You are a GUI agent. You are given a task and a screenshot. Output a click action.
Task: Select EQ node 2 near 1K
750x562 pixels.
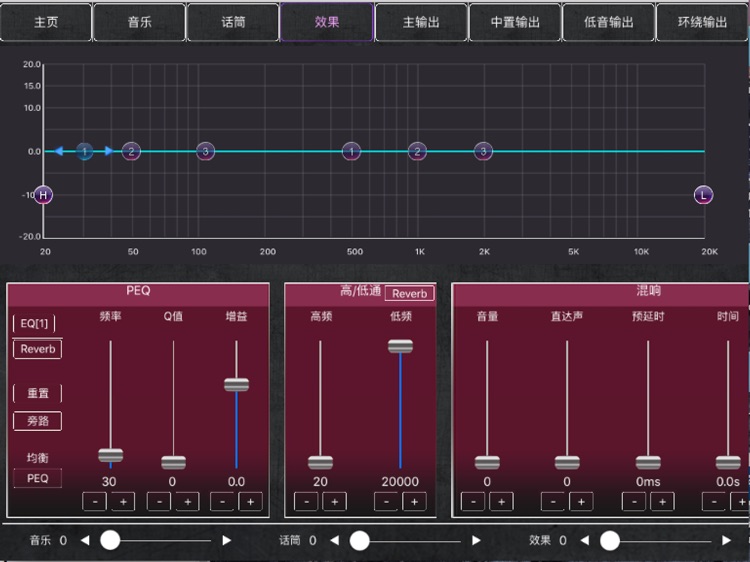[417, 152]
